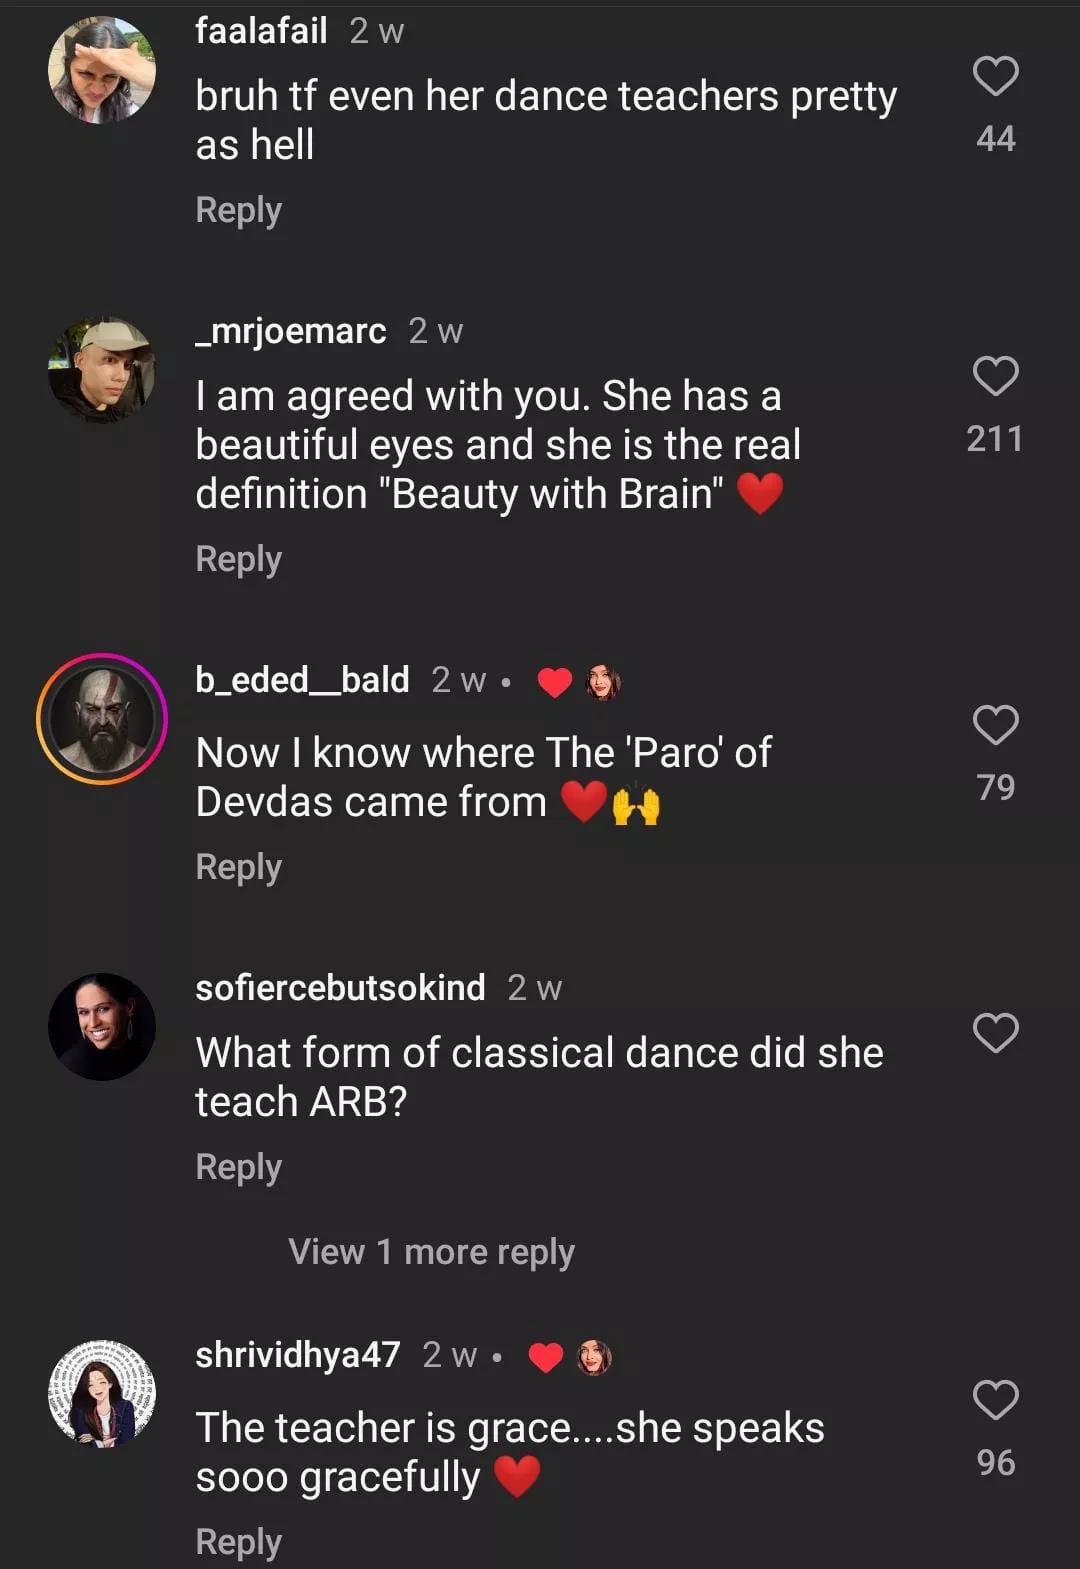Like faalafail's dance teacher comment

[x=995, y=77]
